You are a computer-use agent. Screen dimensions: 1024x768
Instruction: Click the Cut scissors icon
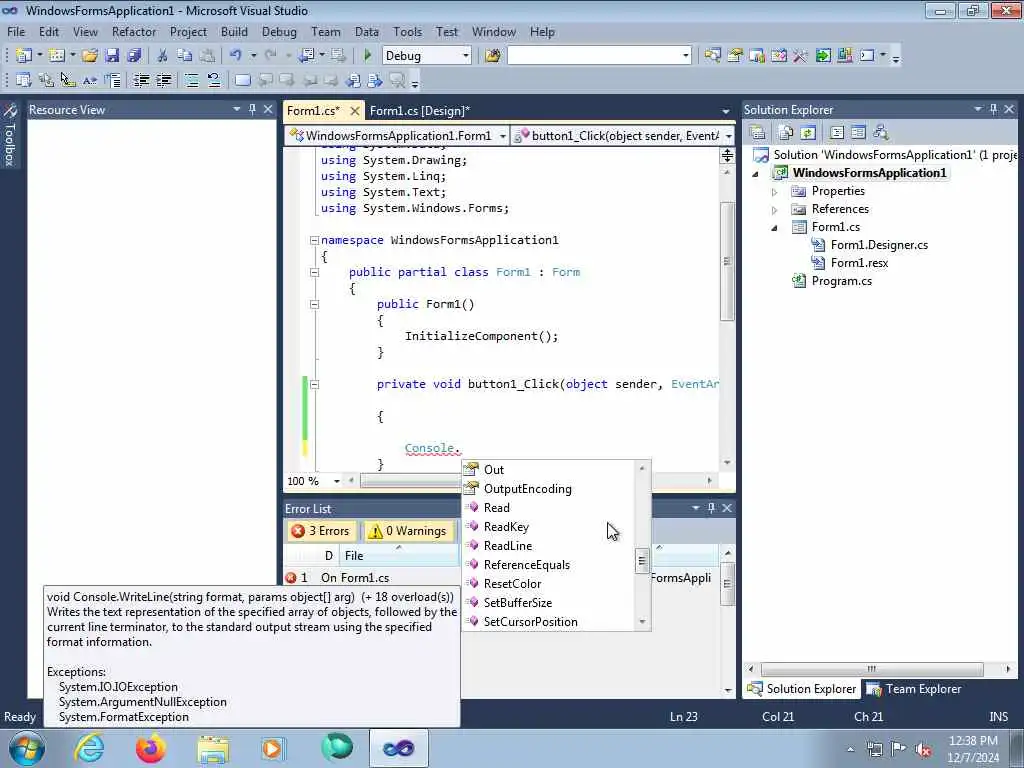point(162,56)
